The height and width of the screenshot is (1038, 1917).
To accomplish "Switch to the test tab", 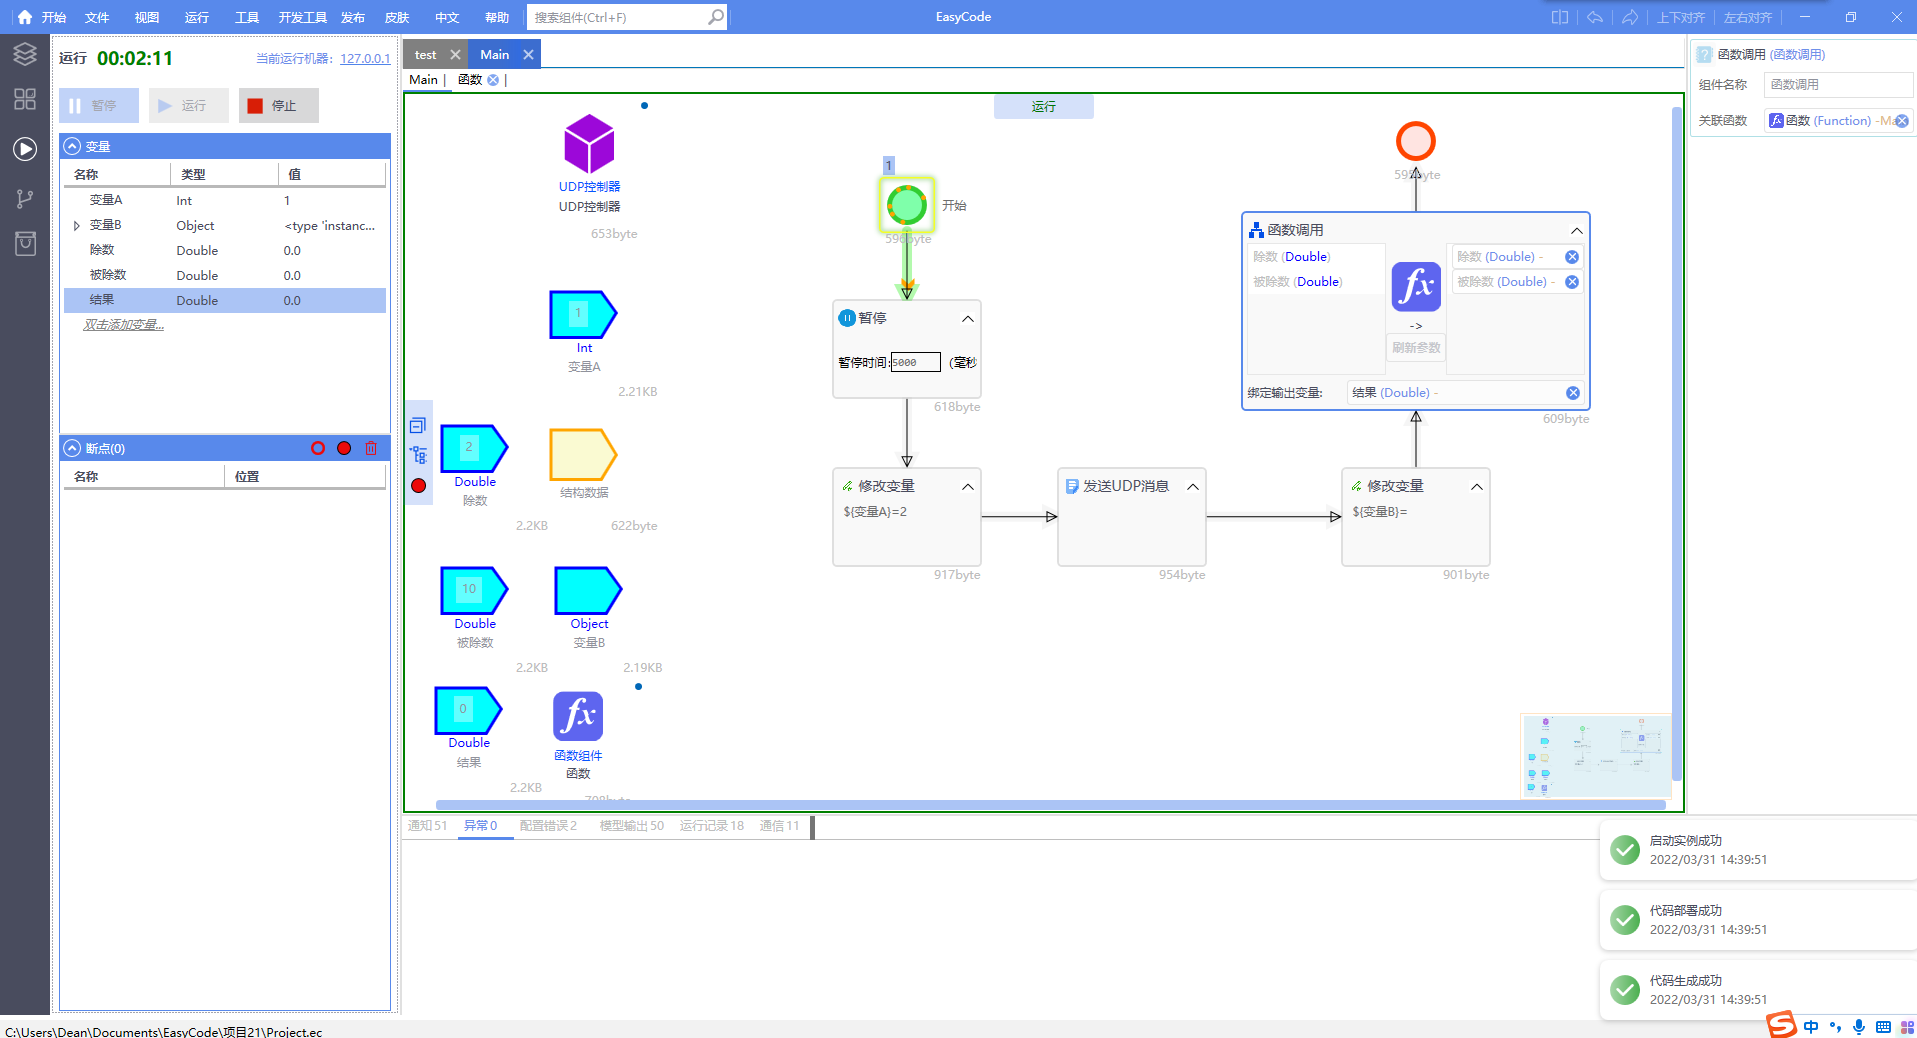I will coord(426,55).
